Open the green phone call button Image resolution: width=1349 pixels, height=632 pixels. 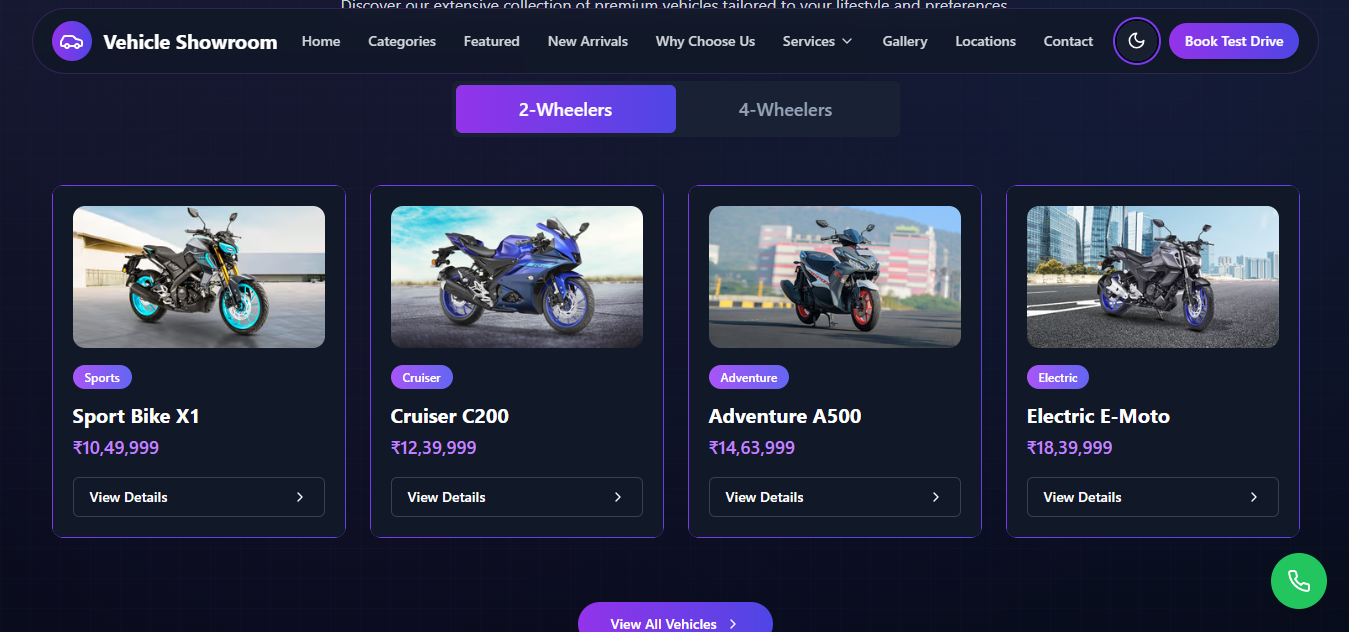pyautogui.click(x=1298, y=580)
